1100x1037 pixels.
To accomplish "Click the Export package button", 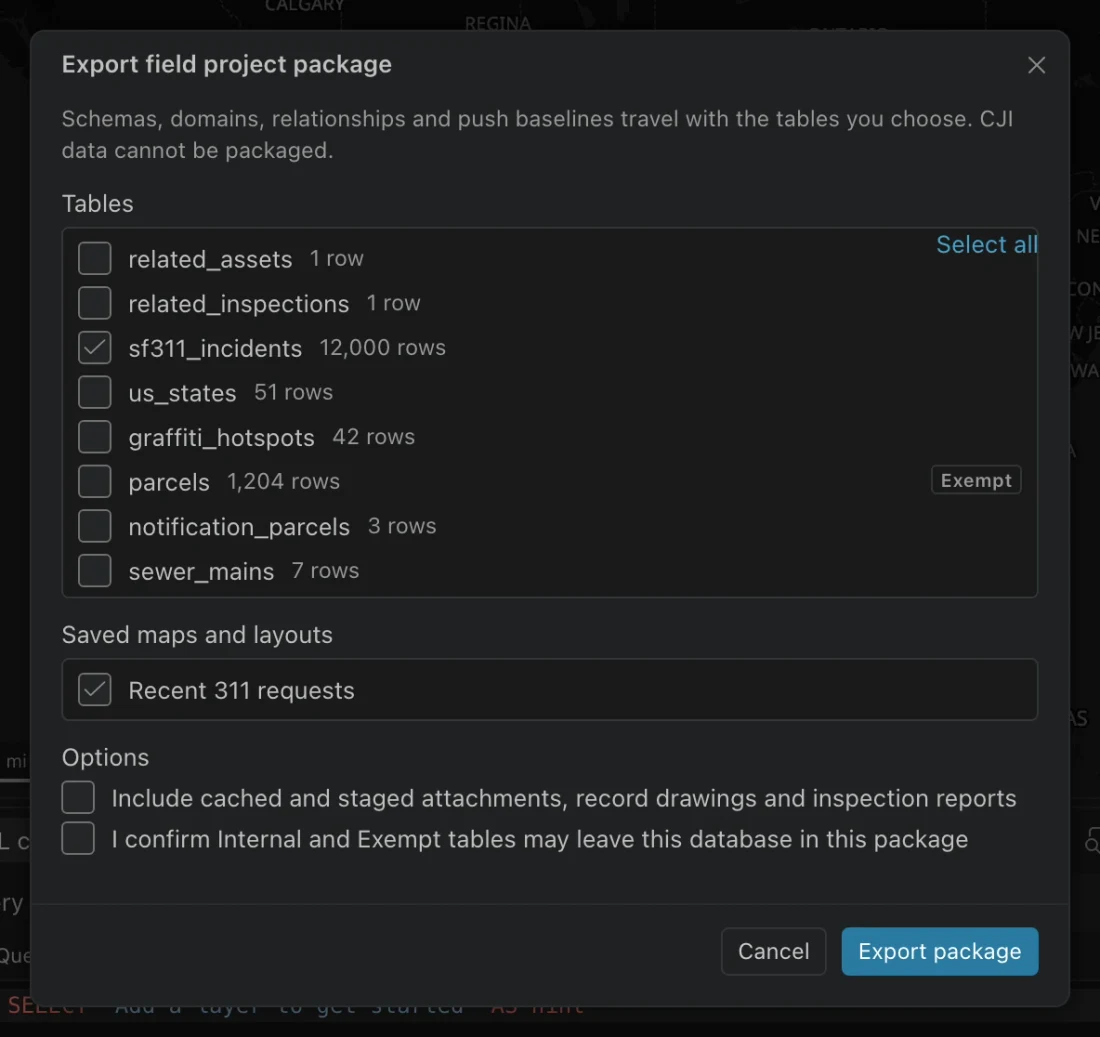I will (x=939, y=951).
